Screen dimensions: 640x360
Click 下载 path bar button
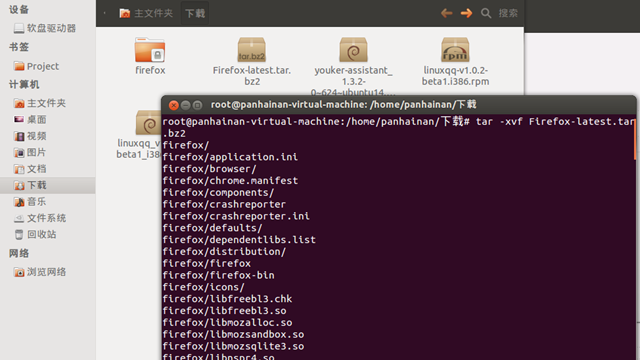click(195, 13)
